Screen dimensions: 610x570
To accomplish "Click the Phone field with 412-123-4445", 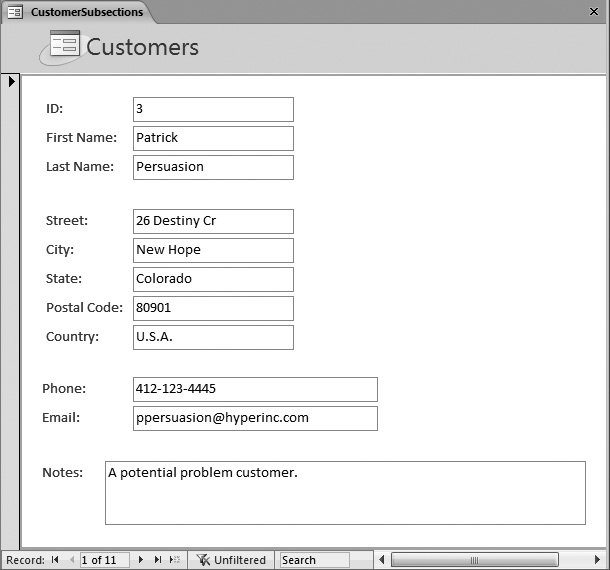I will pyautogui.click(x=255, y=389).
